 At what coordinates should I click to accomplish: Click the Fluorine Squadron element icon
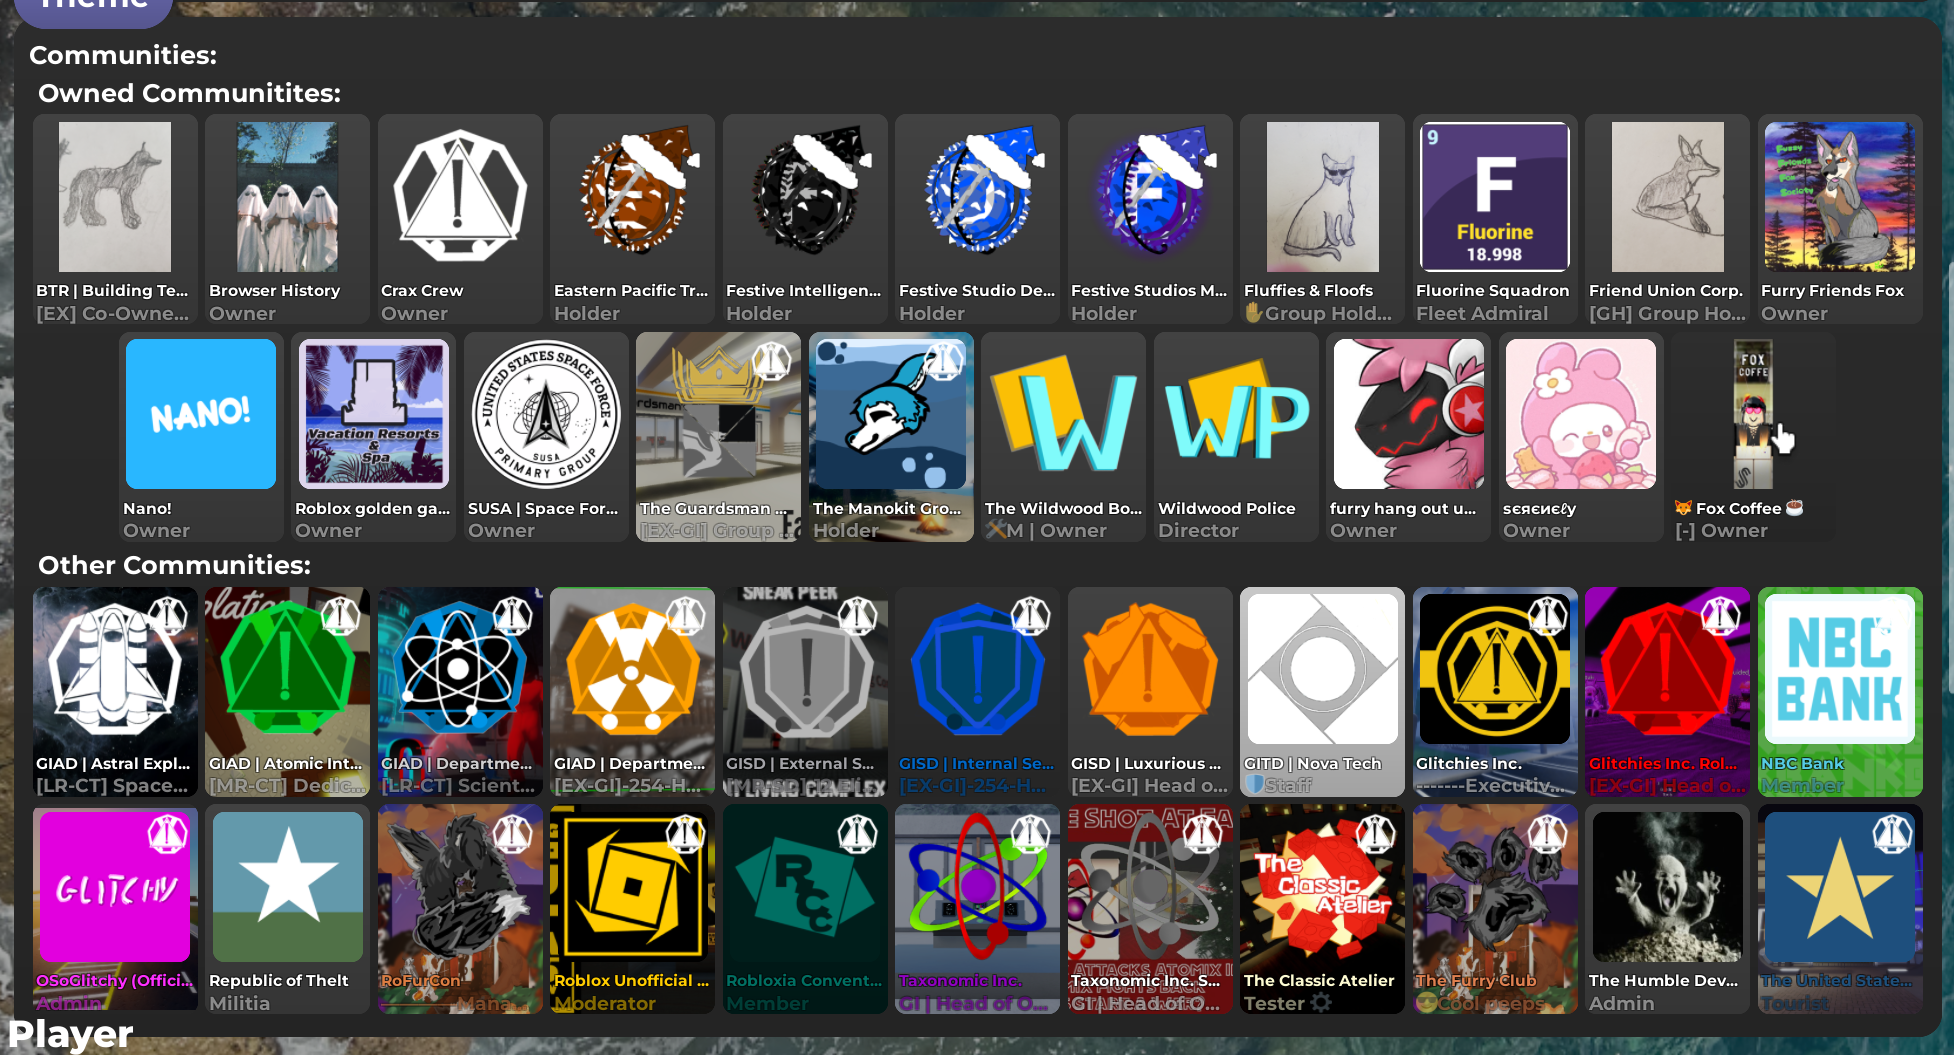click(x=1494, y=197)
